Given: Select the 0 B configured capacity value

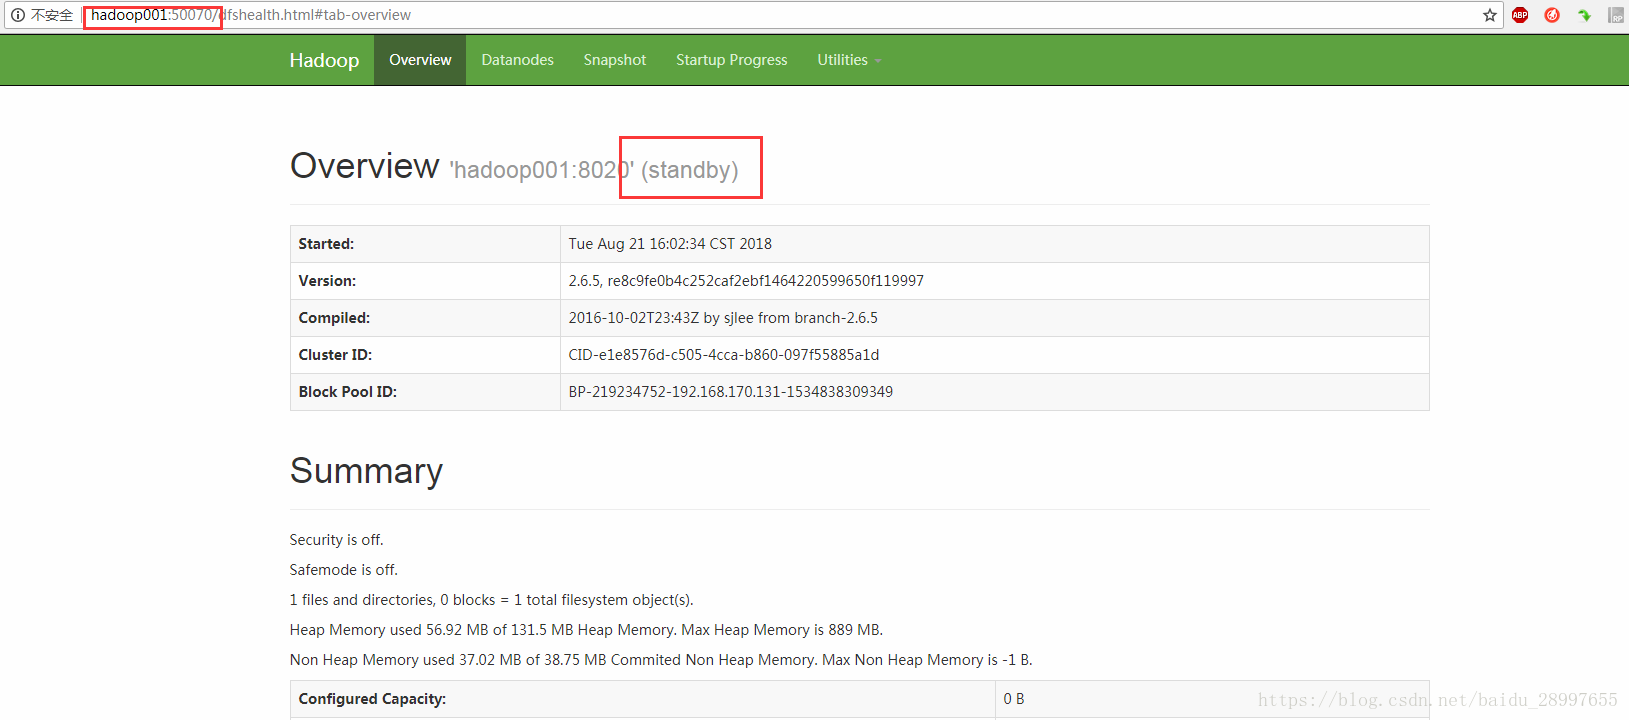Looking at the screenshot, I should coord(1014,699).
